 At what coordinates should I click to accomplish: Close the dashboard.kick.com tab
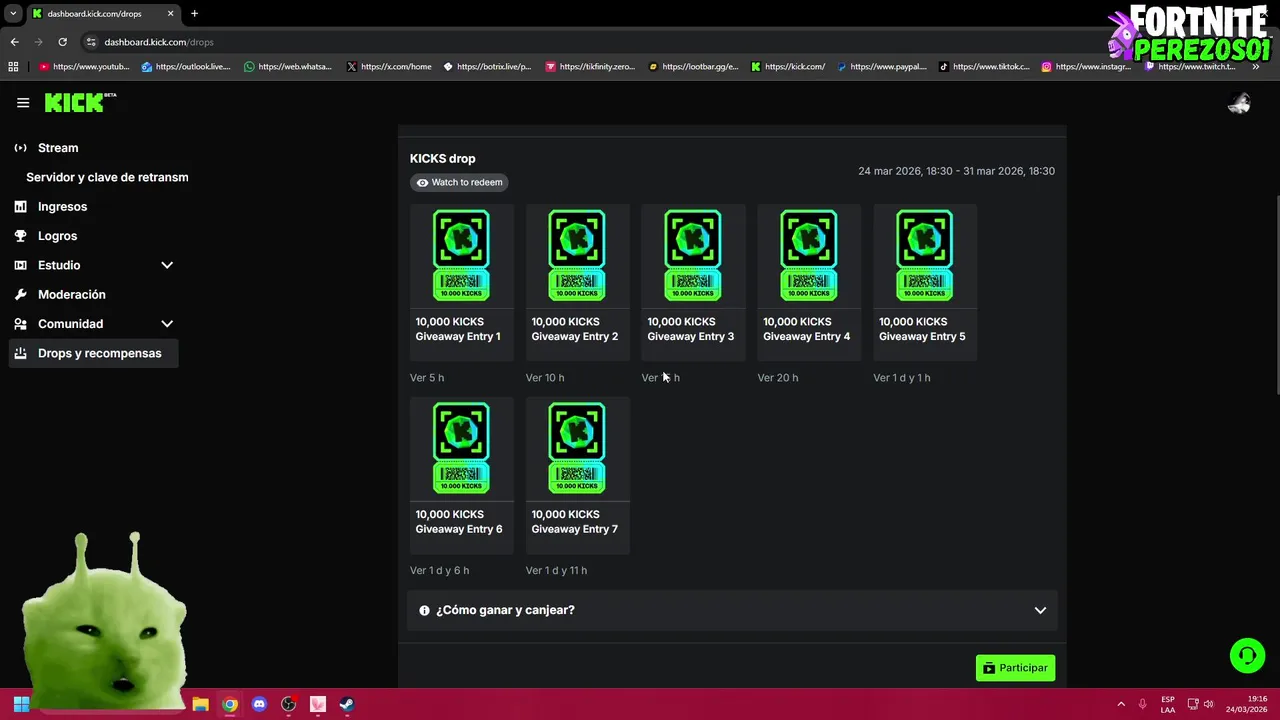170,14
